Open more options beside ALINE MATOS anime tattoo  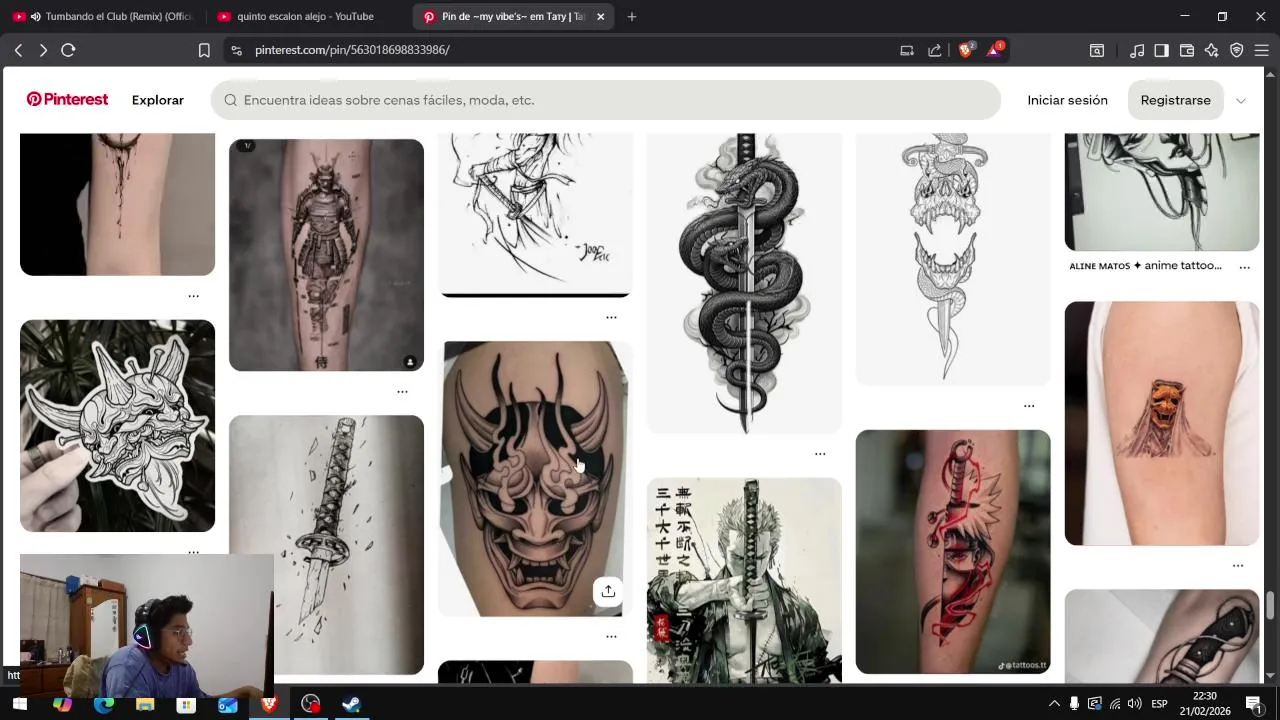pos(1245,267)
